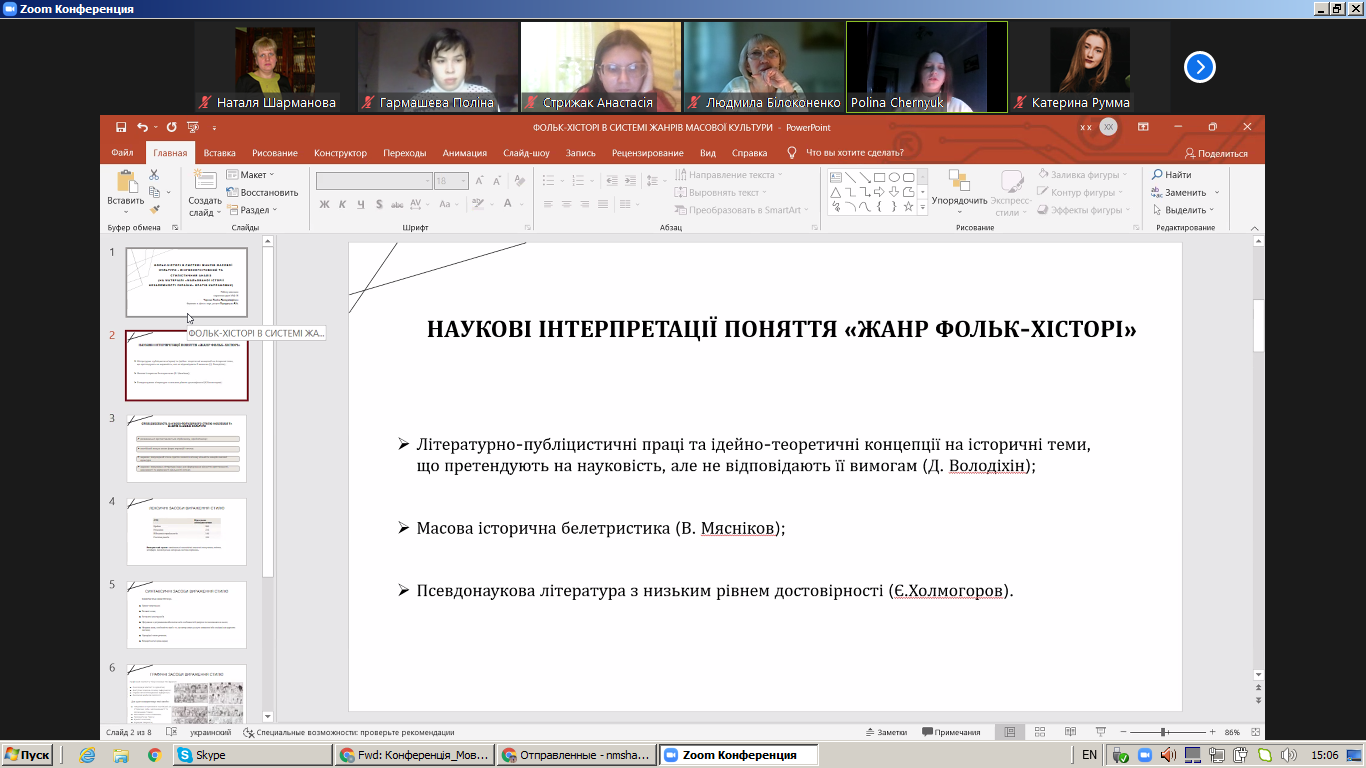
Task: Switch to the Слайд-шоу tab
Action: 526,153
